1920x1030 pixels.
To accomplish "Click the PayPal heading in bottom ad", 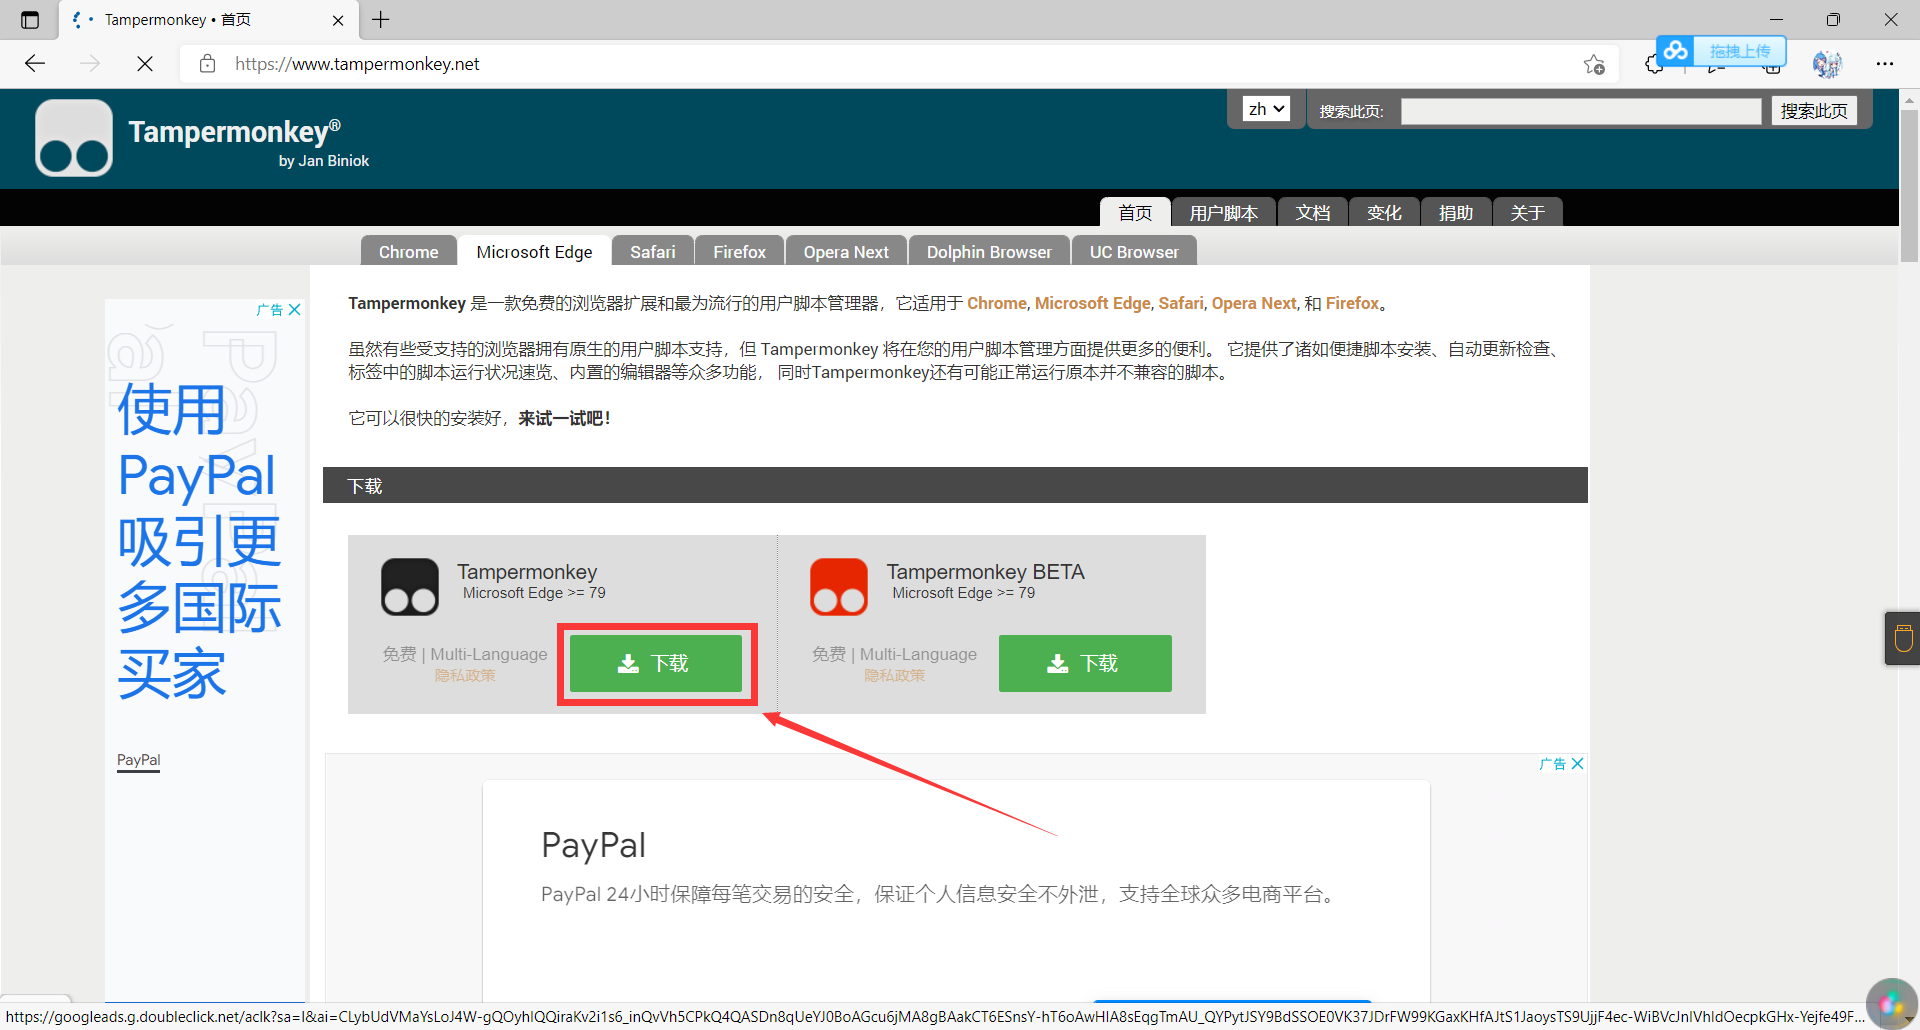I will pyautogui.click(x=594, y=845).
